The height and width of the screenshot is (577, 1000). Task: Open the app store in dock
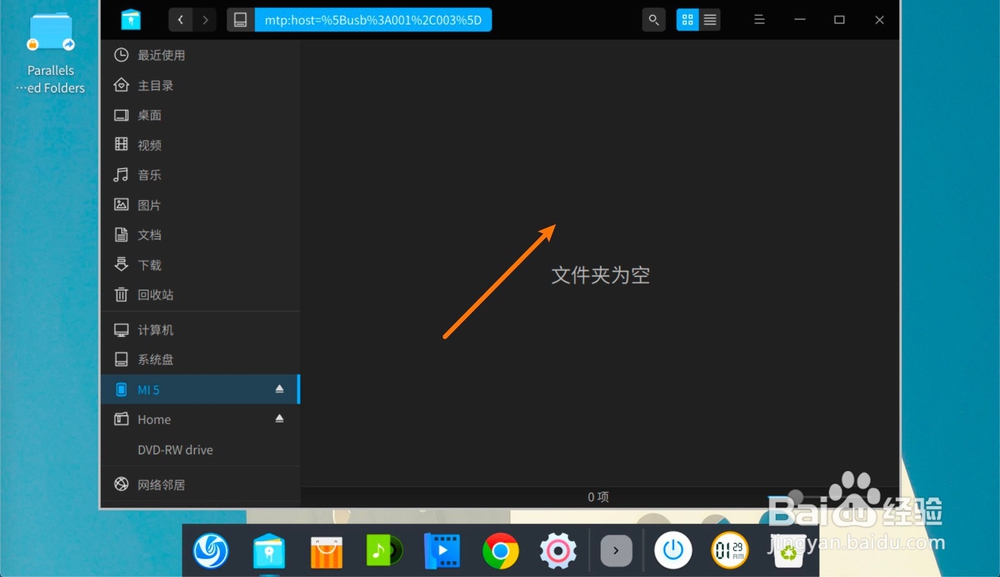327,551
